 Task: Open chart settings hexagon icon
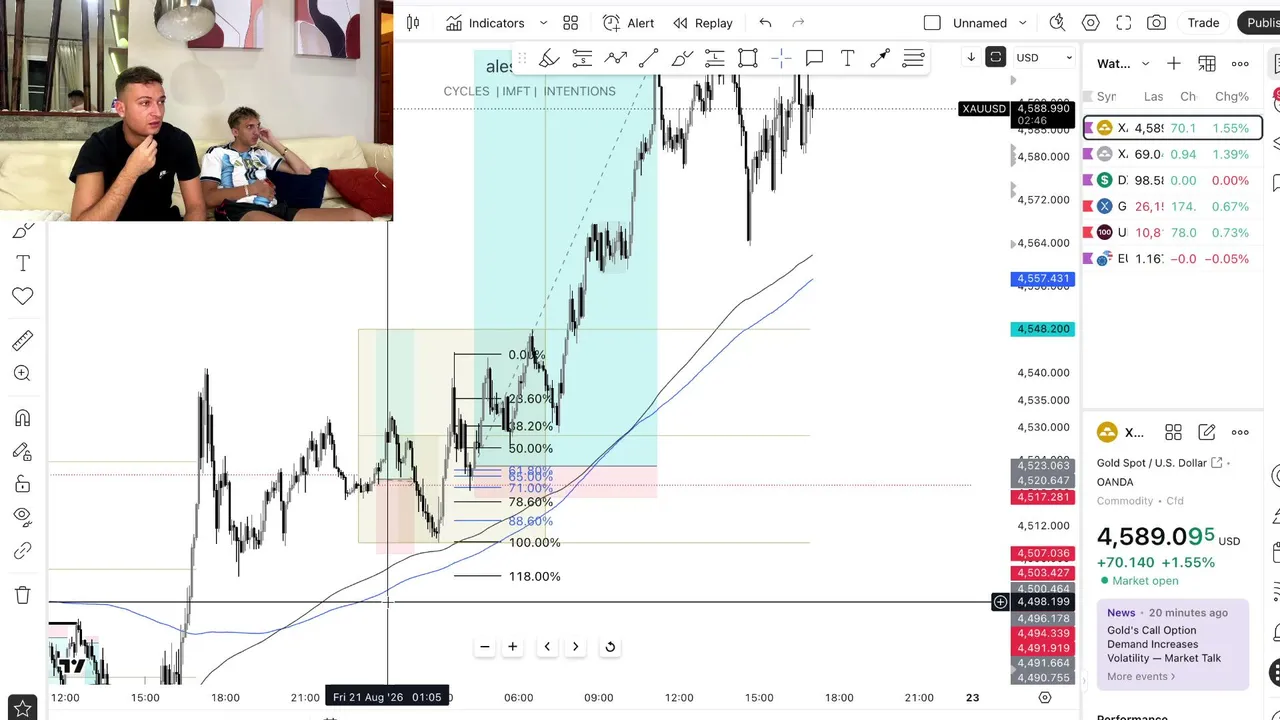click(x=1091, y=23)
